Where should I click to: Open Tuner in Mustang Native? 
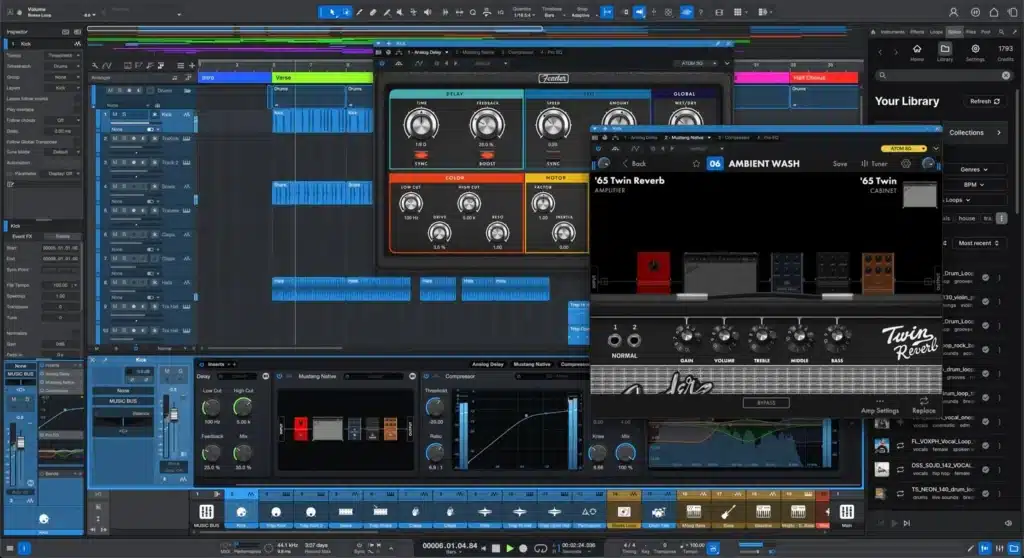[x=874, y=163]
